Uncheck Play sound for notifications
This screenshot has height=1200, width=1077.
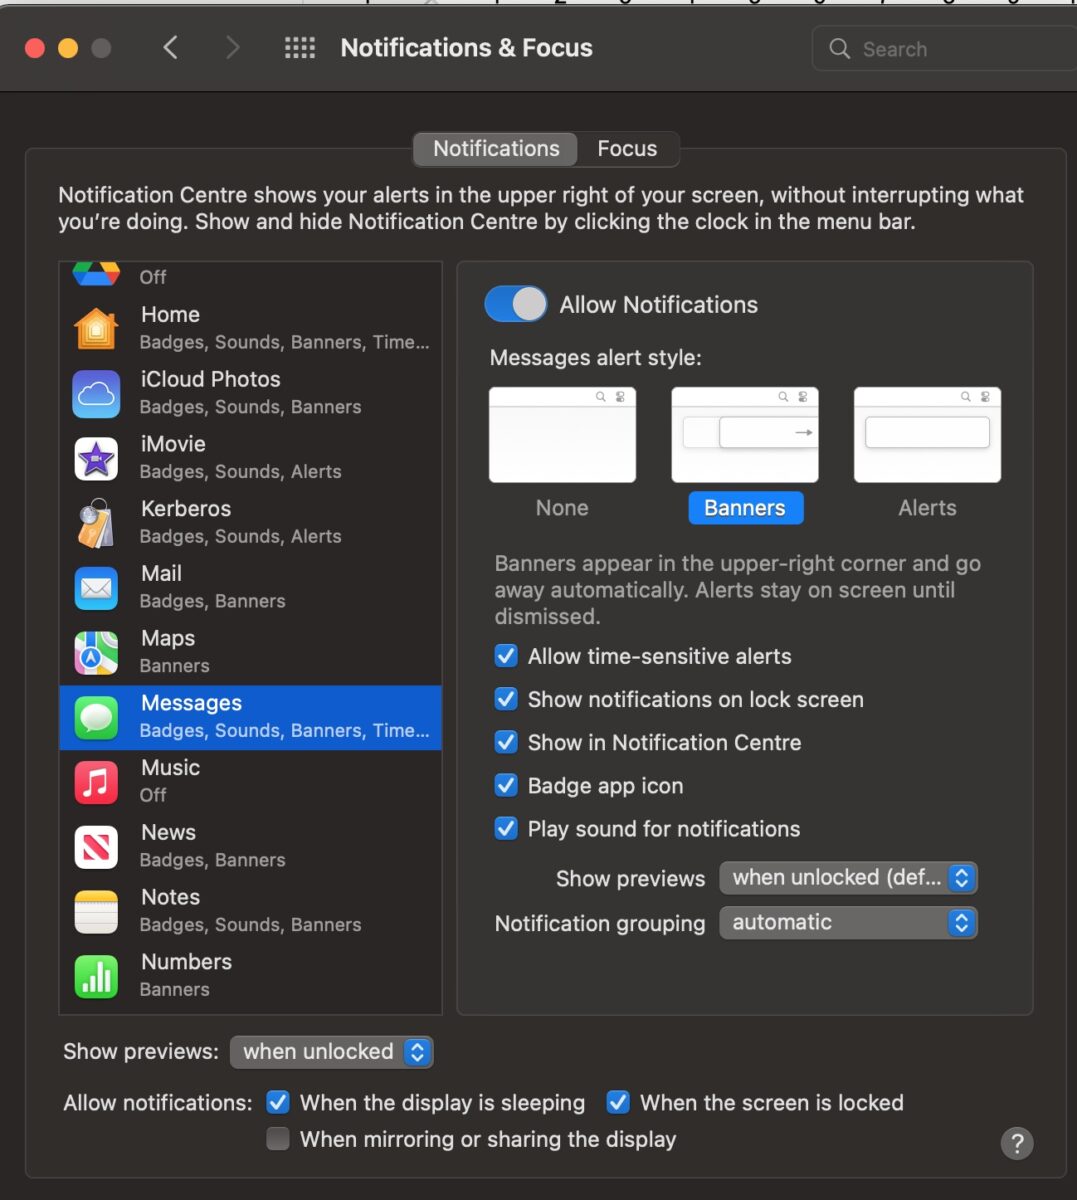pos(507,828)
